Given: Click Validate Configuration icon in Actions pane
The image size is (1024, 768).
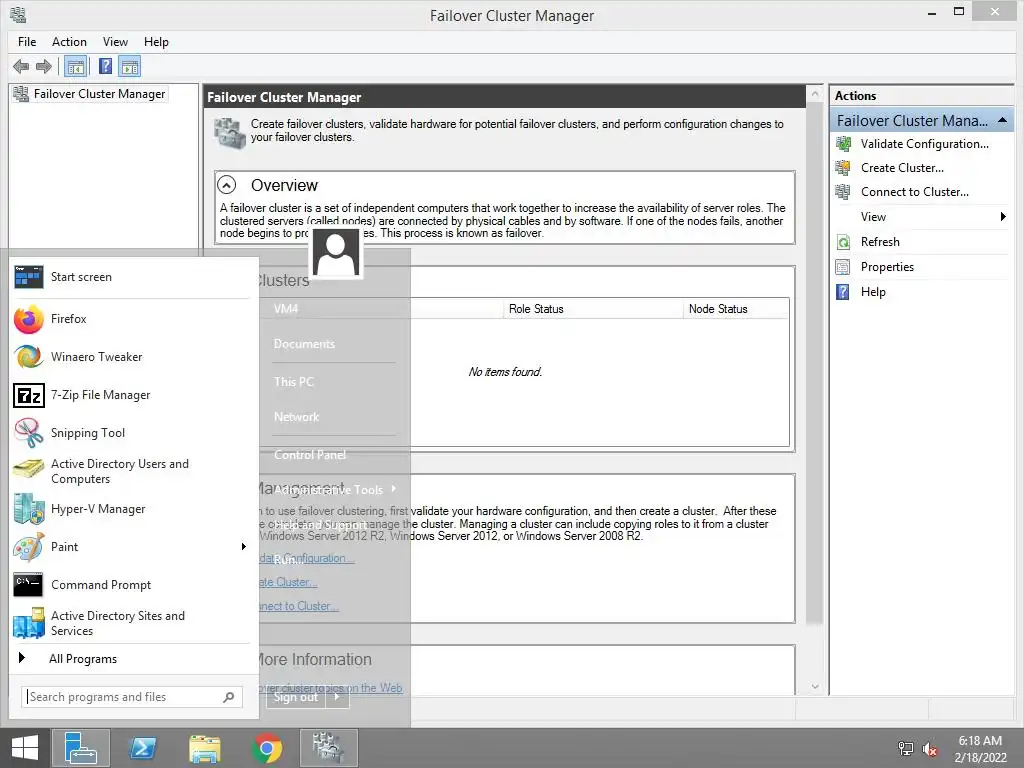Looking at the screenshot, I should tap(843, 144).
